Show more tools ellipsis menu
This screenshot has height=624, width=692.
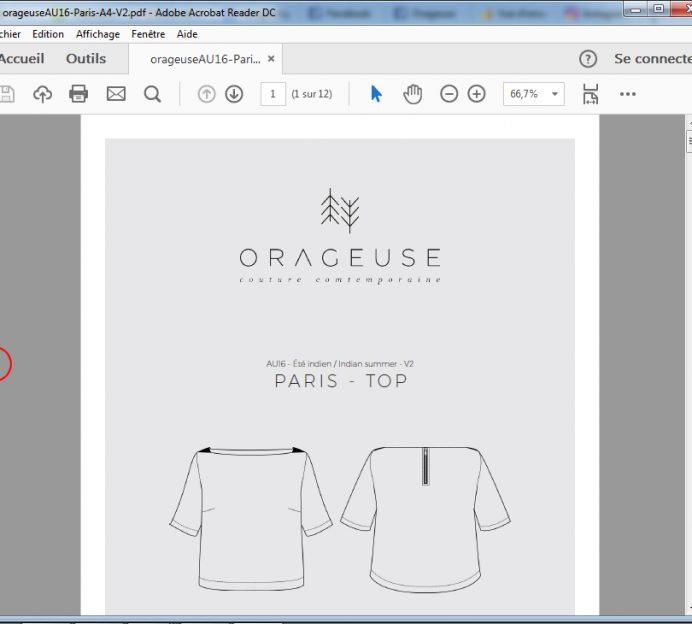(628, 94)
